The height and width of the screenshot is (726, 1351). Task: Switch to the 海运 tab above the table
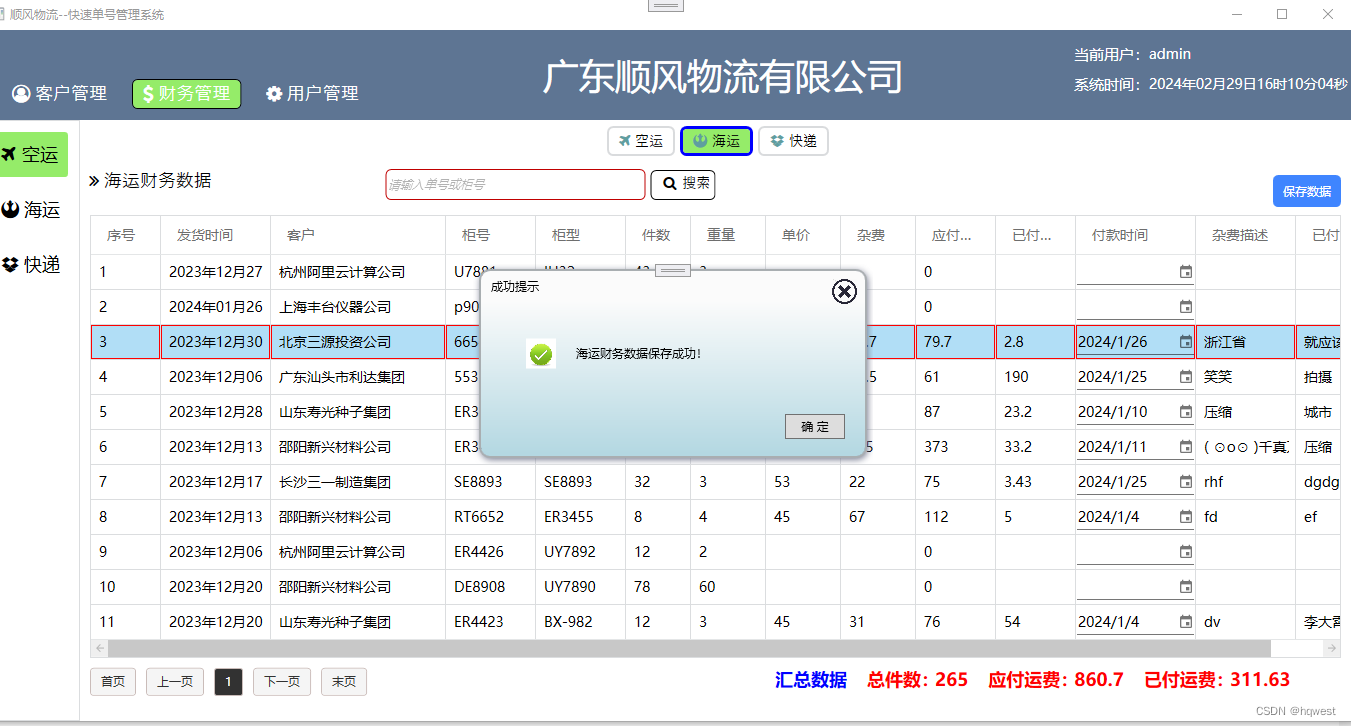(x=716, y=142)
